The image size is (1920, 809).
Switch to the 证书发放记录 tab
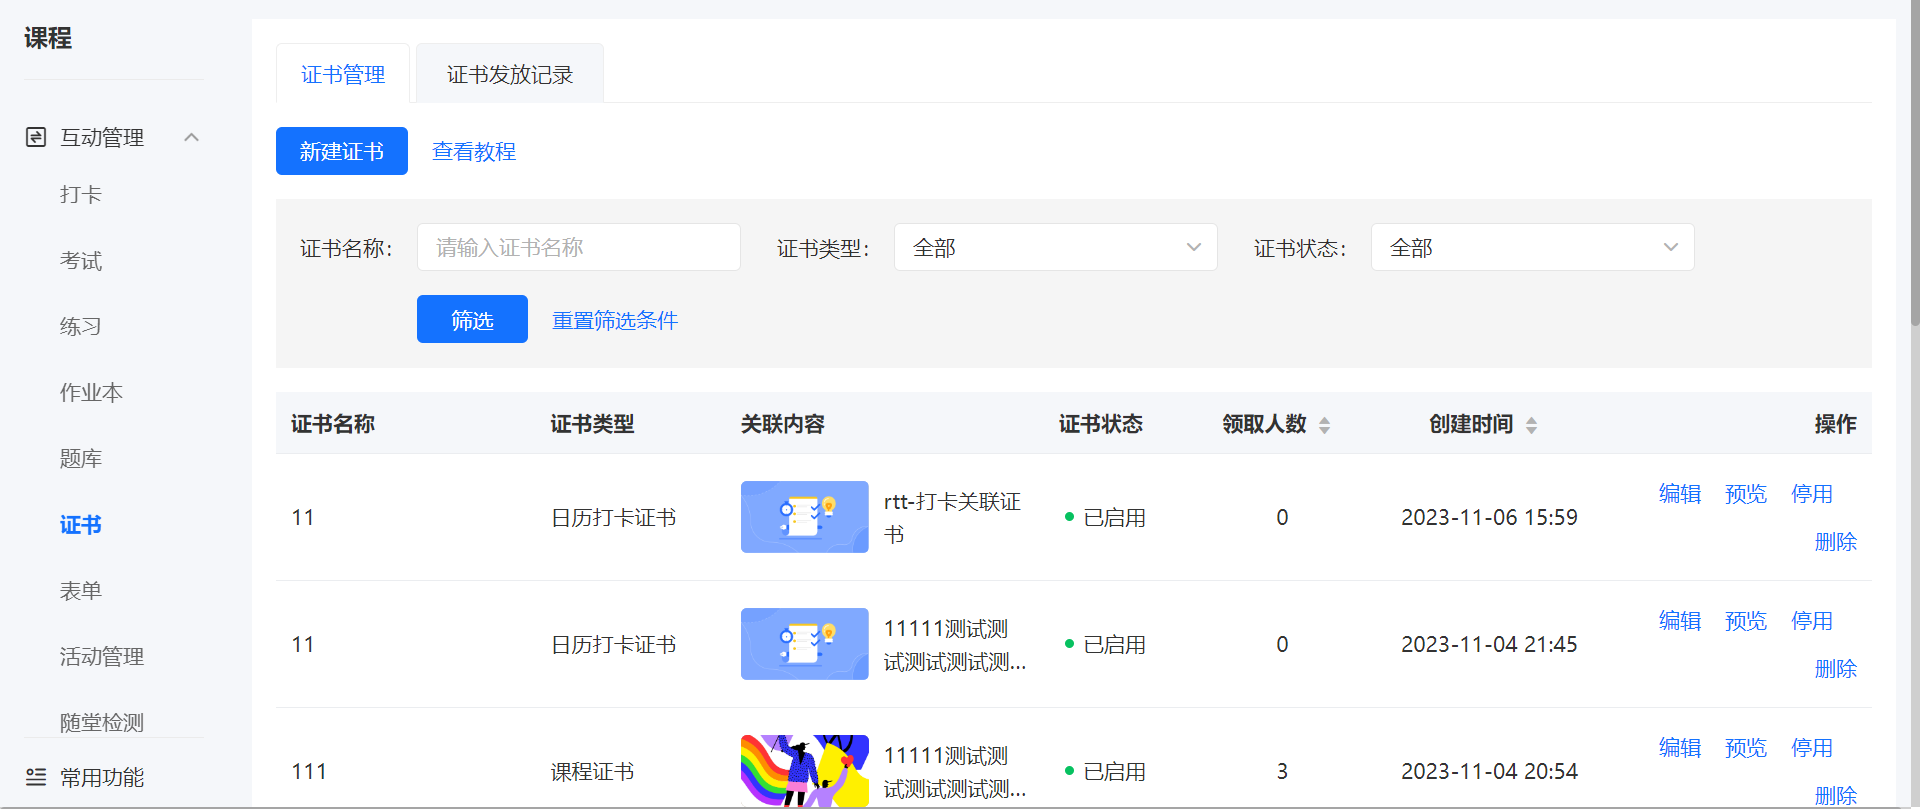[x=510, y=74]
